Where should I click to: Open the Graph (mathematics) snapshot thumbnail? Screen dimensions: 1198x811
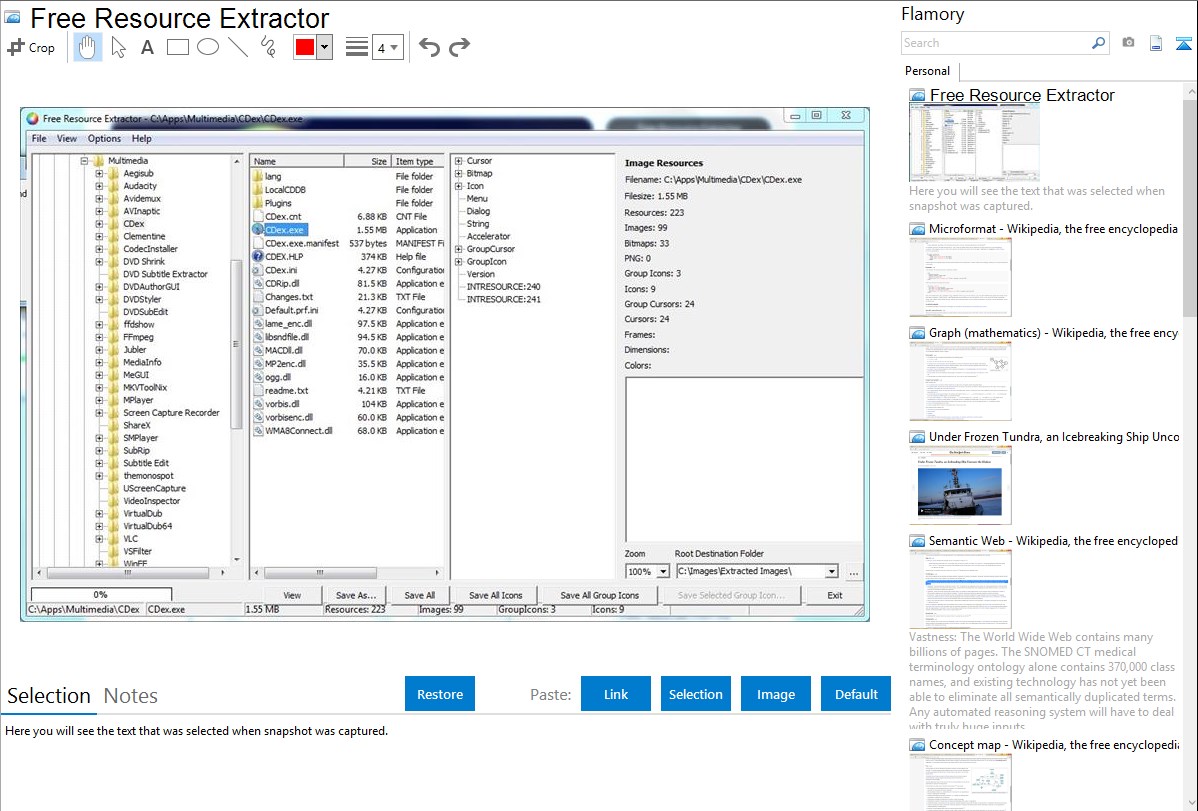pyautogui.click(x=960, y=381)
